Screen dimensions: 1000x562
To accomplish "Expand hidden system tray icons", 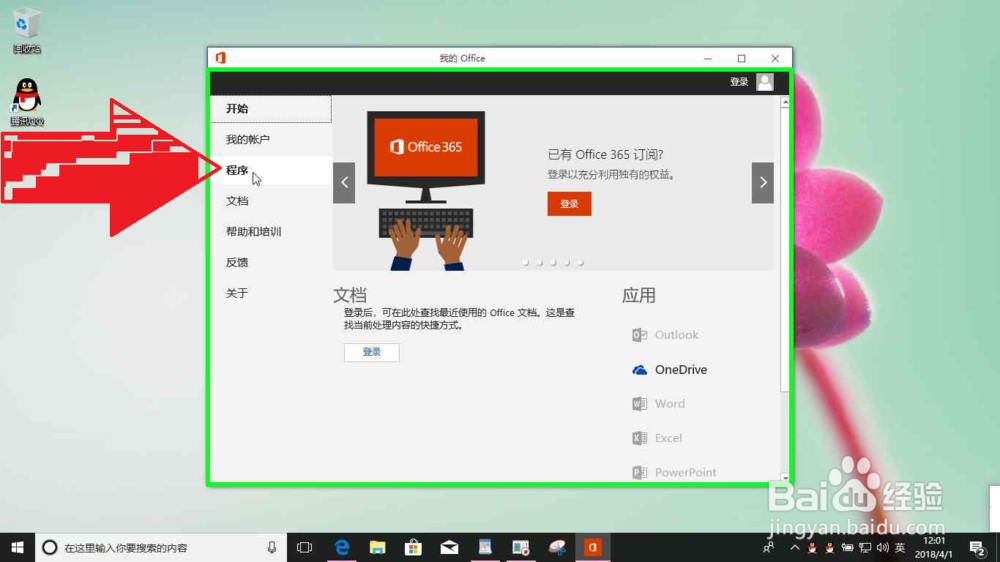I will tap(795, 547).
